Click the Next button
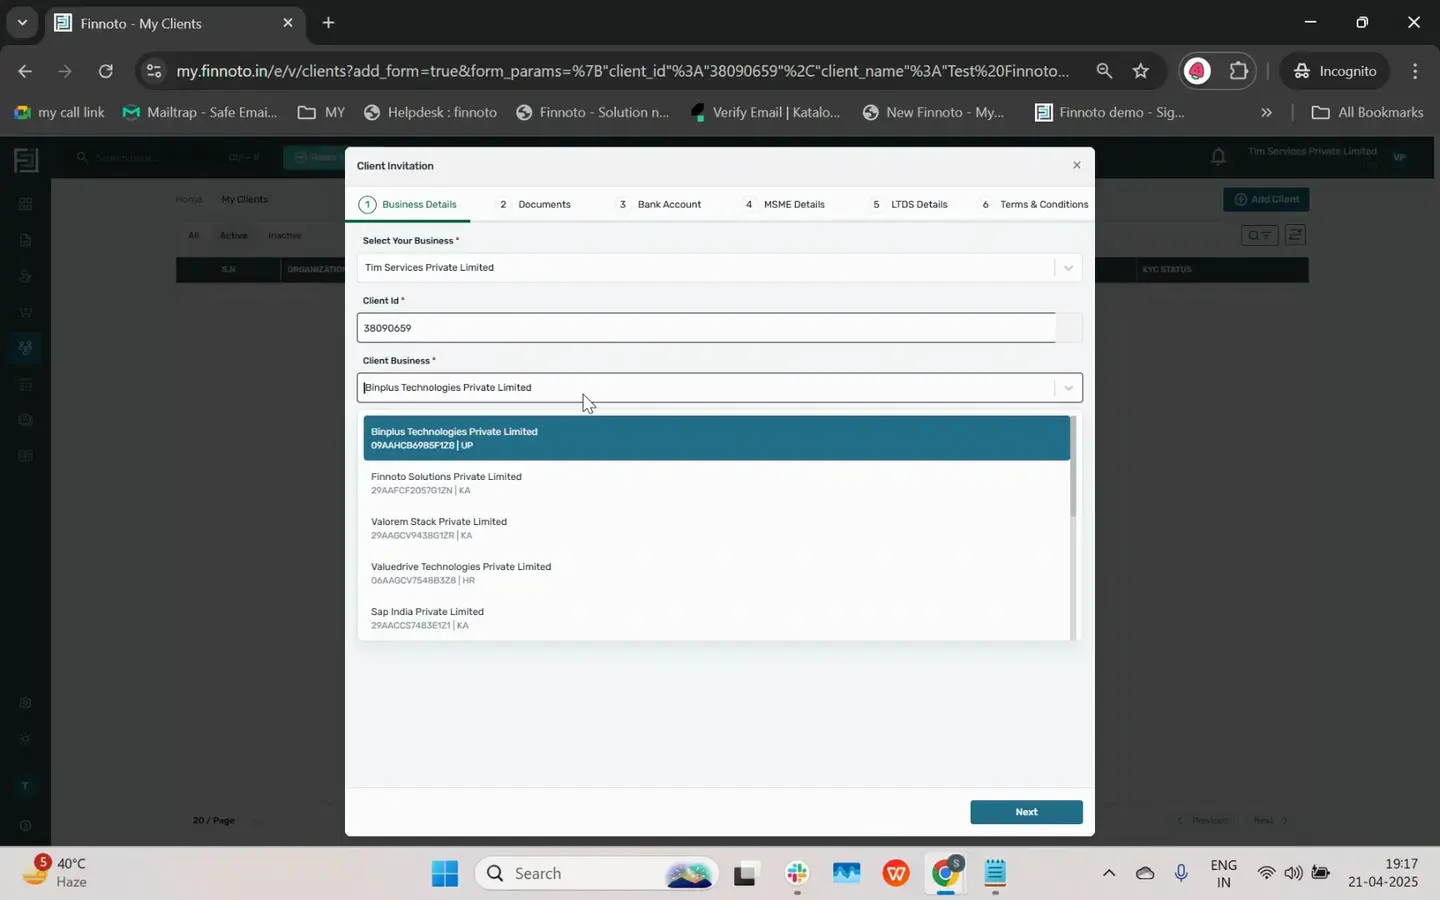This screenshot has width=1440, height=900. (1026, 812)
